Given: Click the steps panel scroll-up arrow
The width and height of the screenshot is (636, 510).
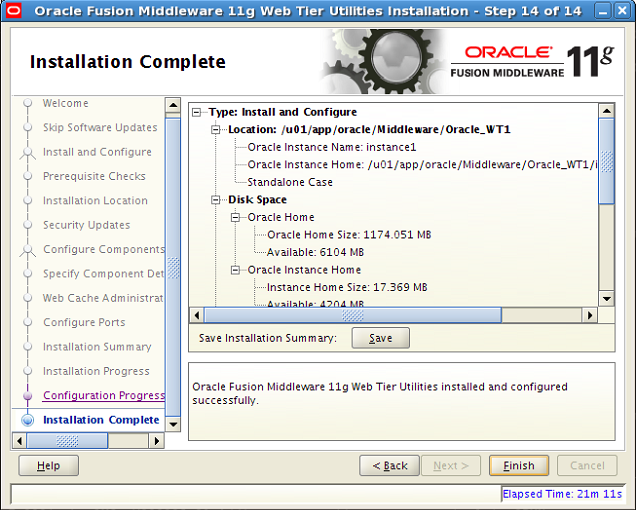Looking at the screenshot, I should [x=173, y=105].
